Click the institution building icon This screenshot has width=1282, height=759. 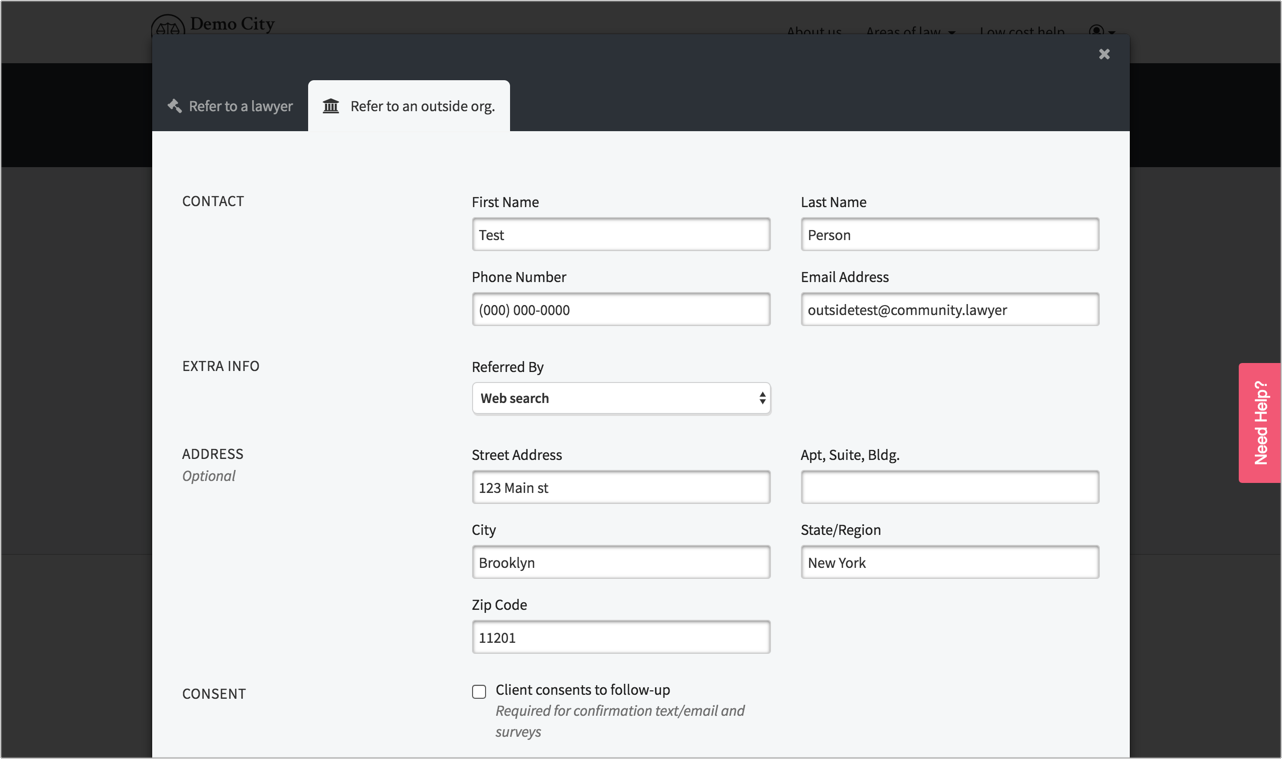331,106
